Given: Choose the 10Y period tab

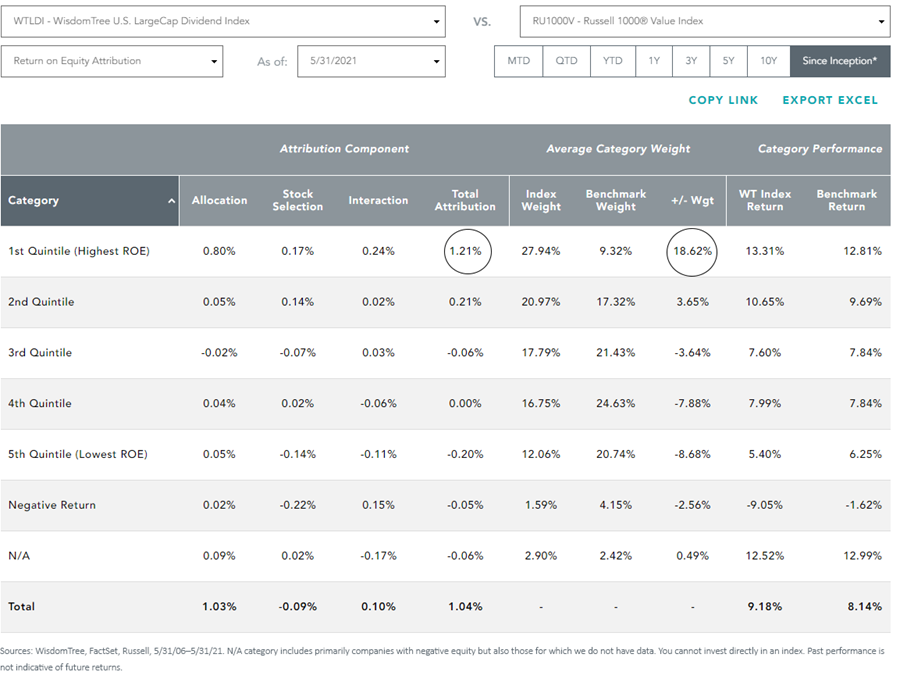Looking at the screenshot, I should click(769, 61).
